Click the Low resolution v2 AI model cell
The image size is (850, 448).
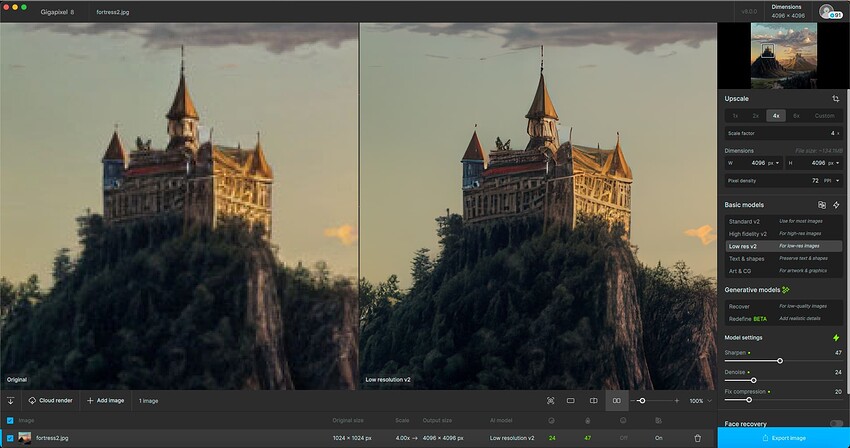coord(512,438)
